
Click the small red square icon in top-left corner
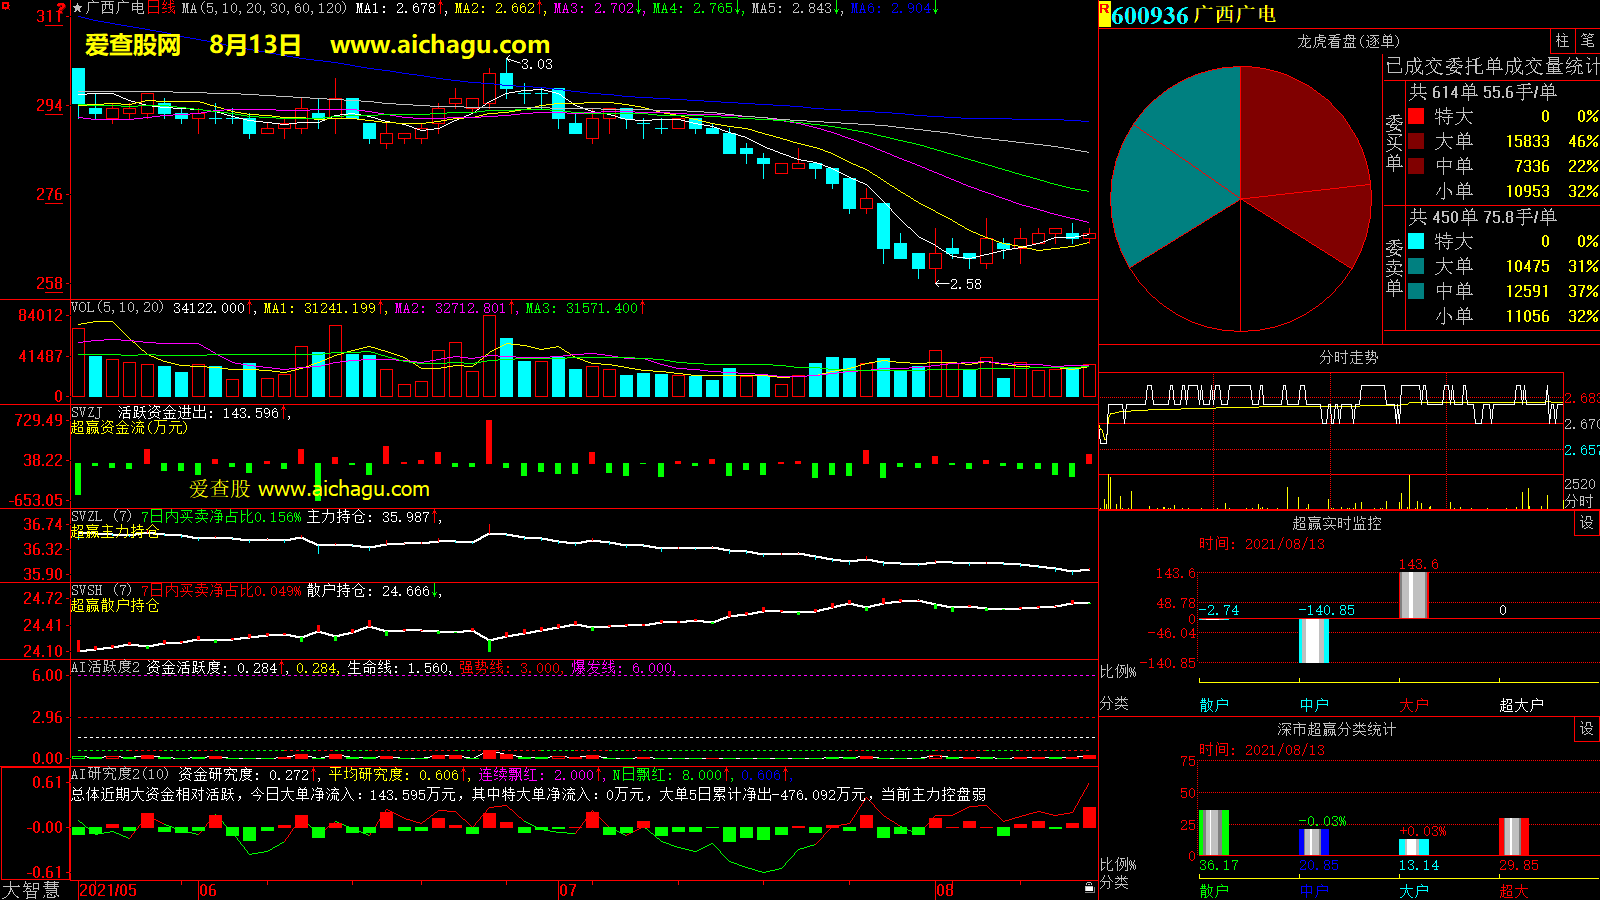pyautogui.click(x=5, y=5)
